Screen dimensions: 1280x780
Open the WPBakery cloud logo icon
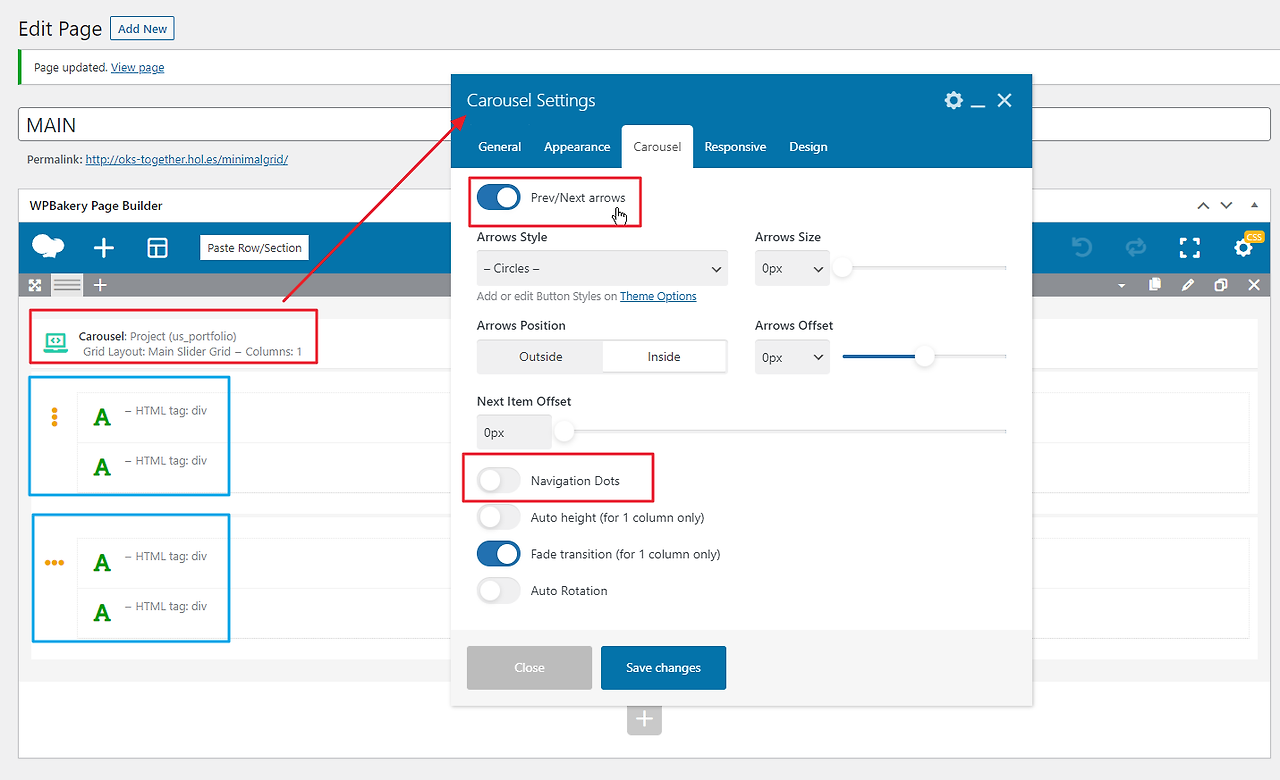click(48, 247)
